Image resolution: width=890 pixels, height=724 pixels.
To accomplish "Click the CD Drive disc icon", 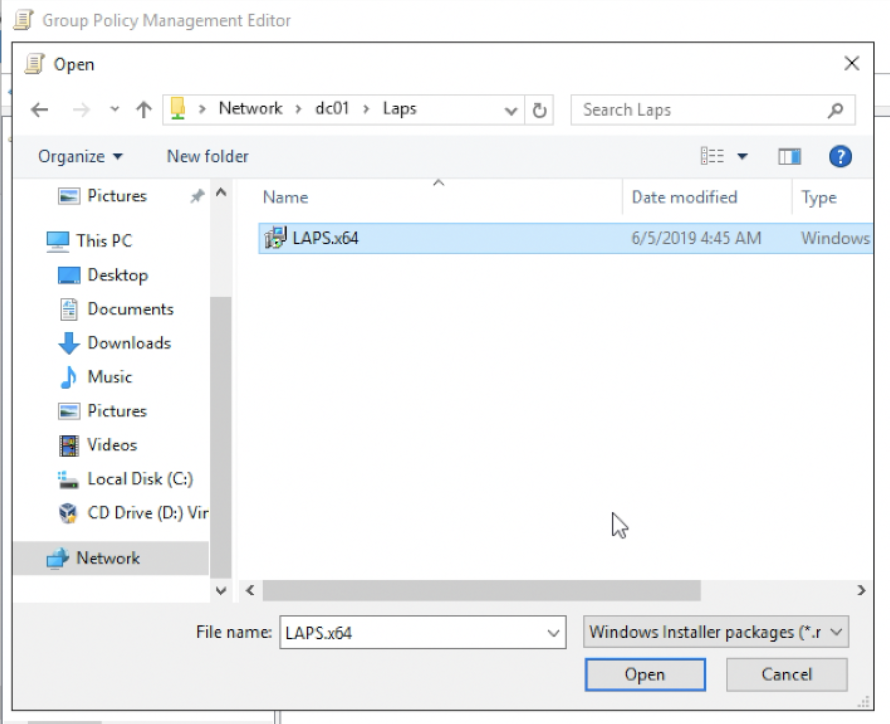I will click(68, 513).
